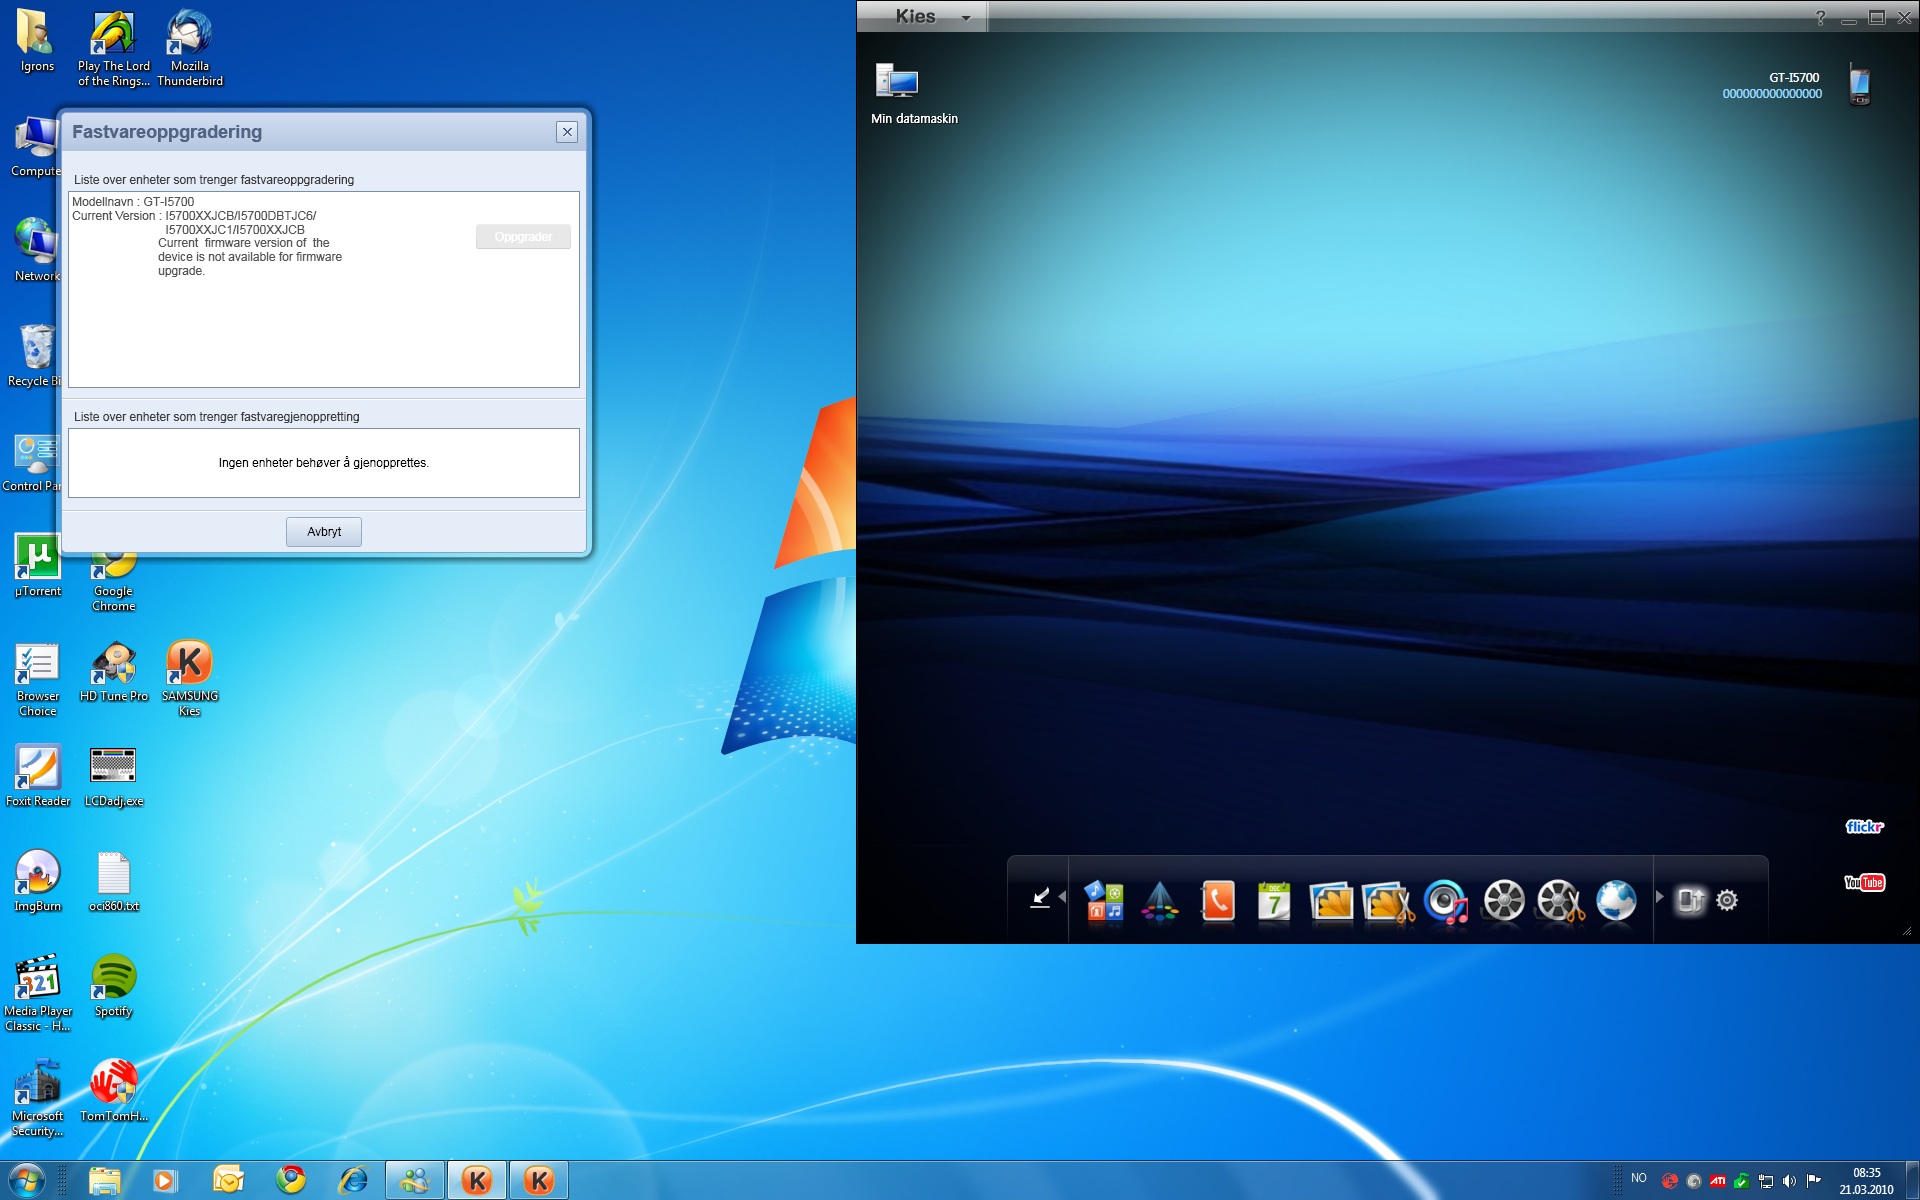The width and height of the screenshot is (1920, 1200).
Task: Select the SAMSUNG Kies desktop shortcut
Action: click(189, 678)
